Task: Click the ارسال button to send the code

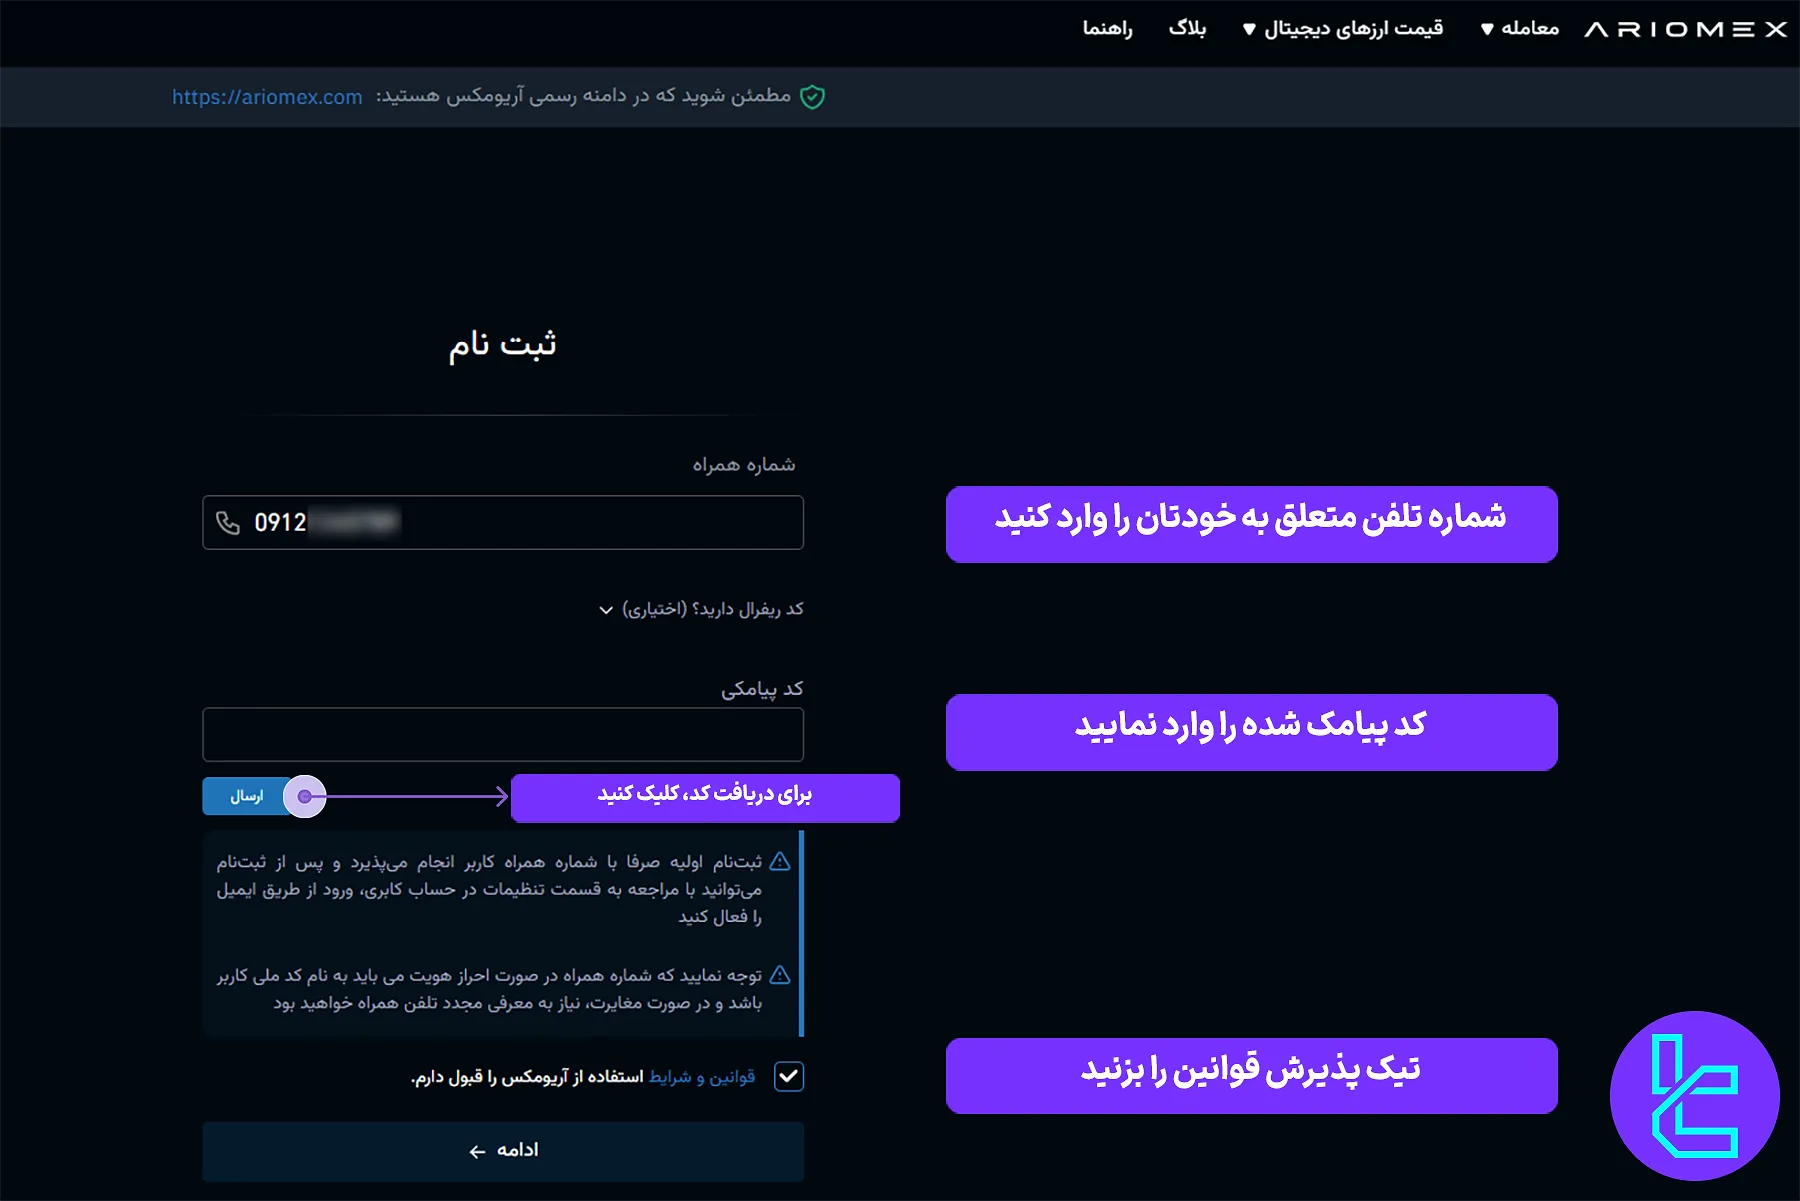Action: pyautogui.click(x=246, y=796)
